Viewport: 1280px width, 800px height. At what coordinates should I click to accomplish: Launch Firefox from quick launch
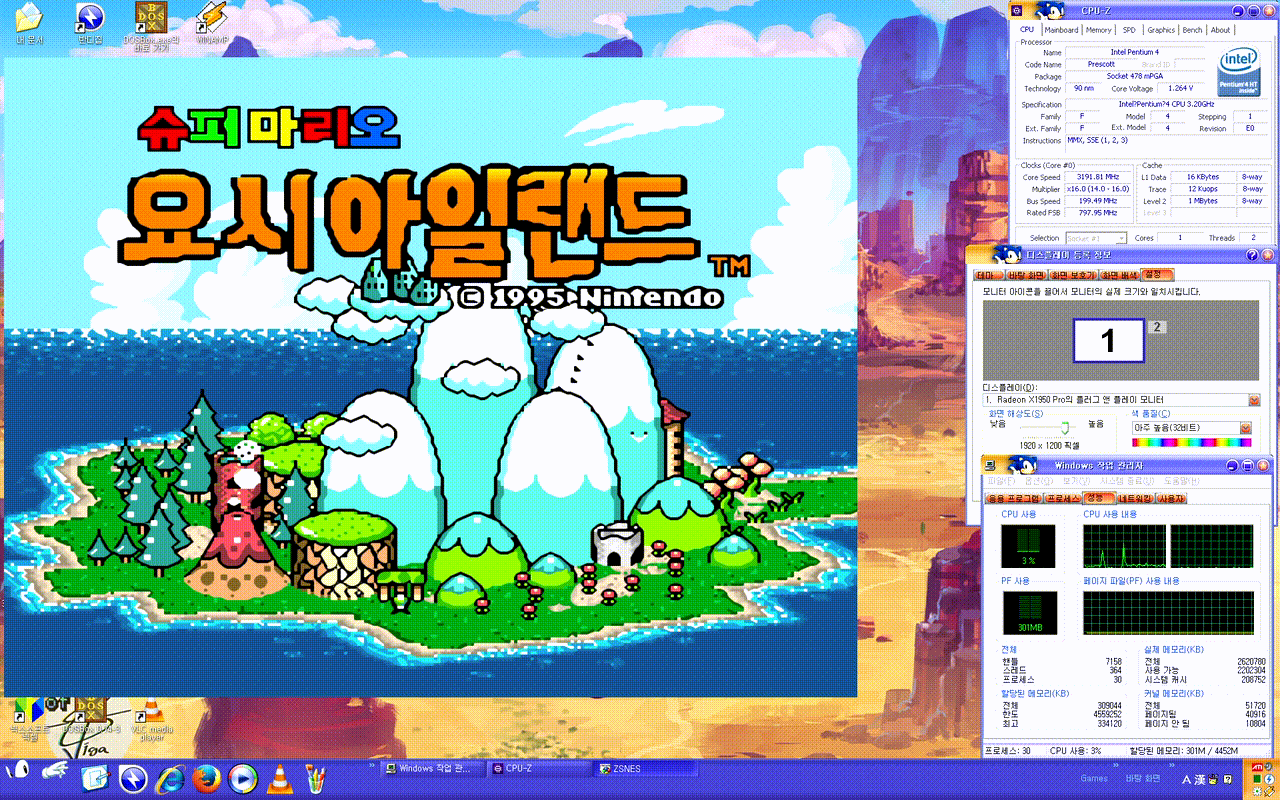(x=207, y=777)
